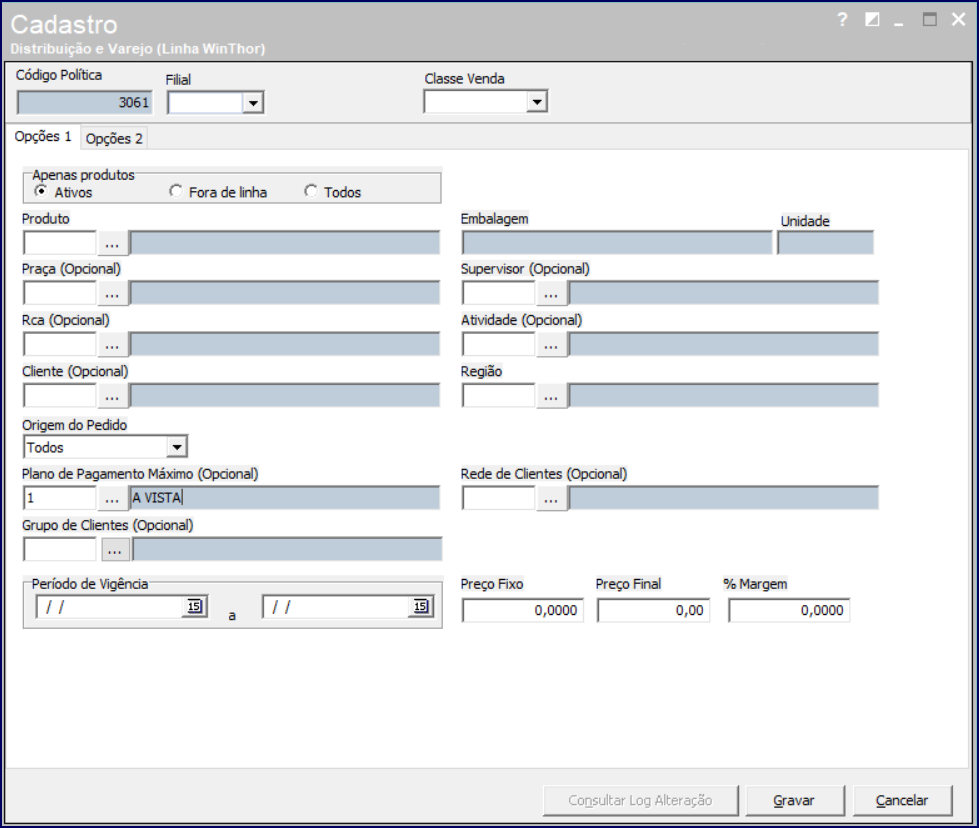This screenshot has height=828, width=979.
Task: Open Região lookup ellipsis button
Action: (x=551, y=395)
